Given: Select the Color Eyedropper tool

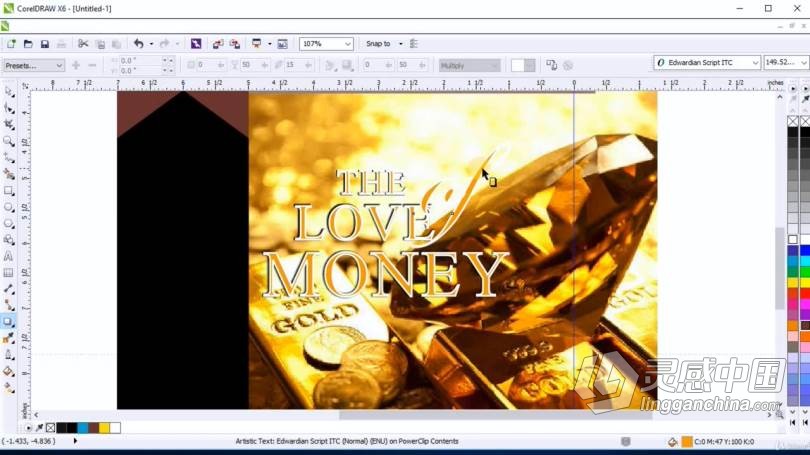Looking at the screenshot, I should pyautogui.click(x=9, y=338).
